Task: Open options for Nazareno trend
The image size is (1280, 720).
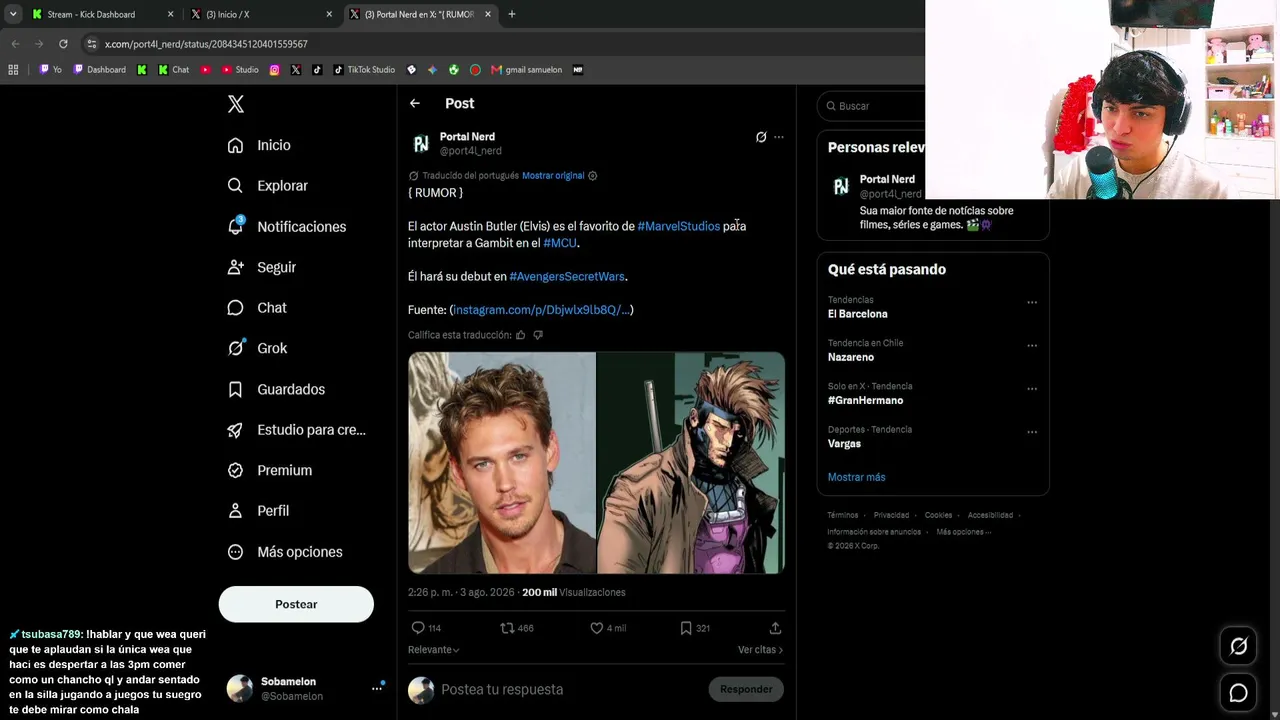Action: [x=1032, y=346]
